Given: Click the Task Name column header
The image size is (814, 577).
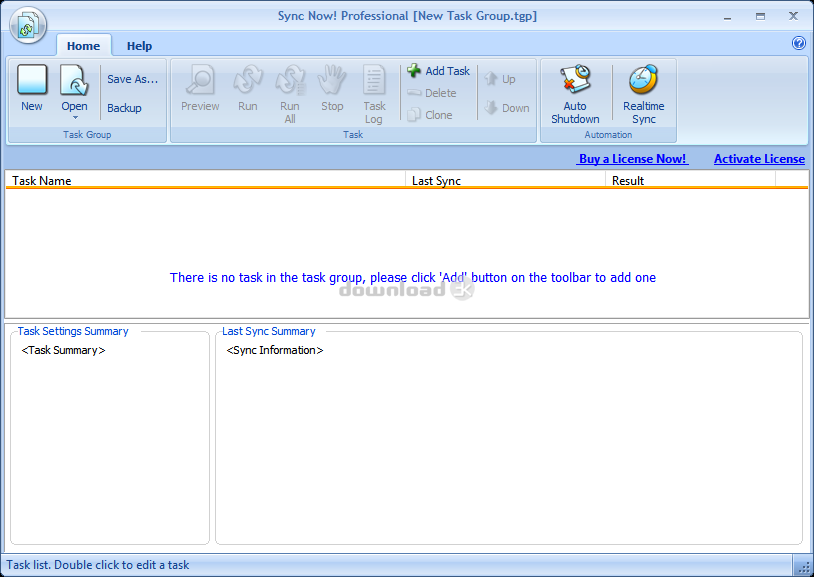Looking at the screenshot, I should 206,180.
